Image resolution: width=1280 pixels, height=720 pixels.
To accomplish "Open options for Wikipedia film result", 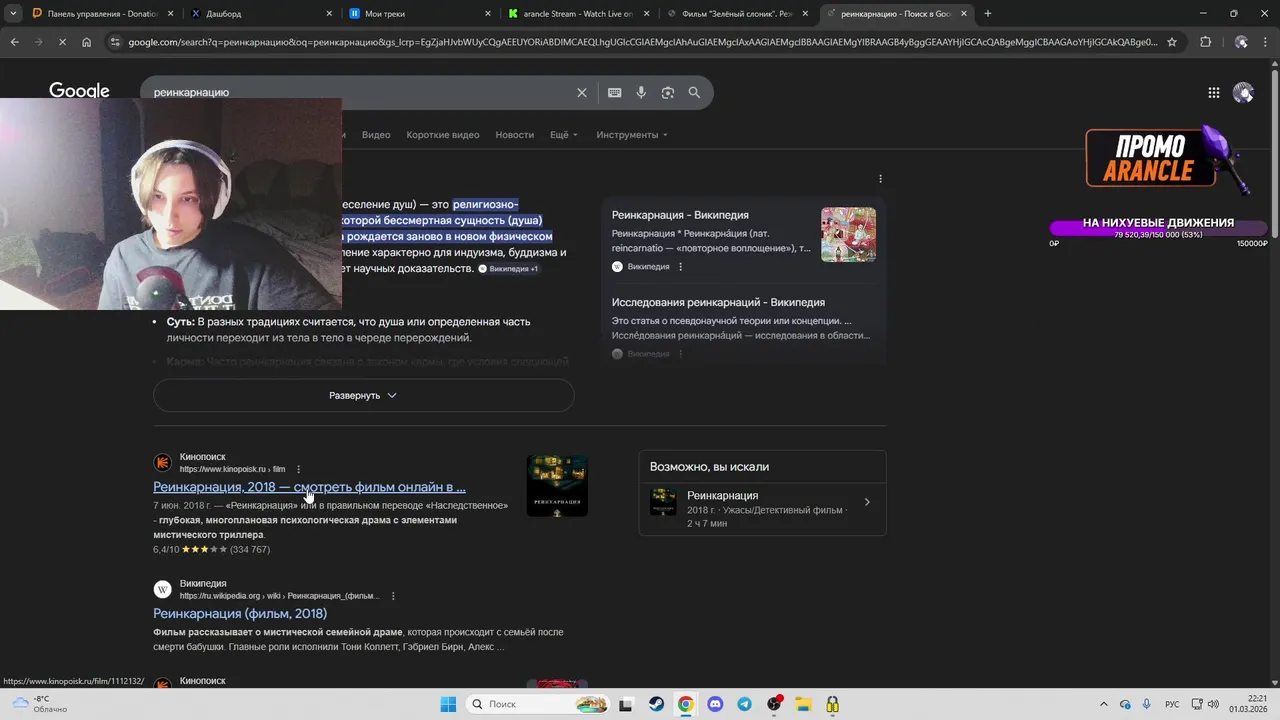I will tap(393, 596).
